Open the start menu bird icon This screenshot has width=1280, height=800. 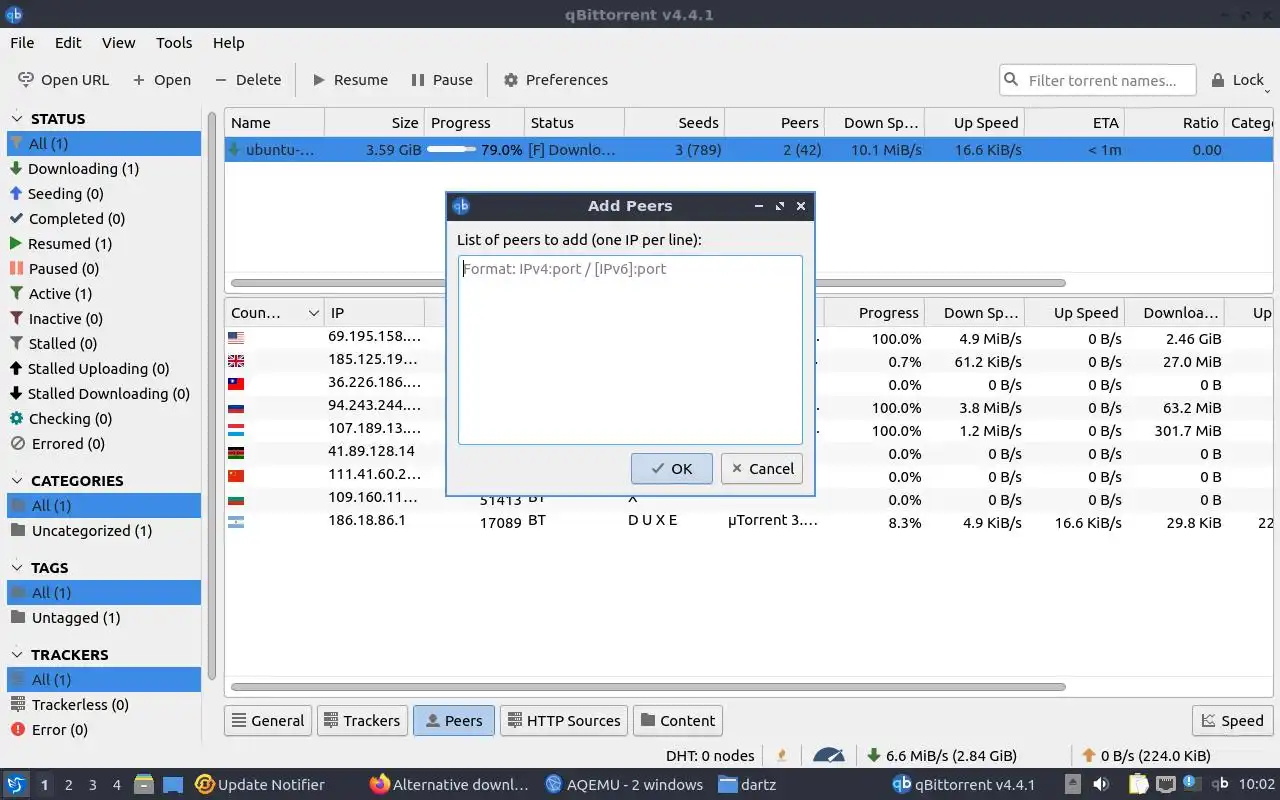click(16, 784)
